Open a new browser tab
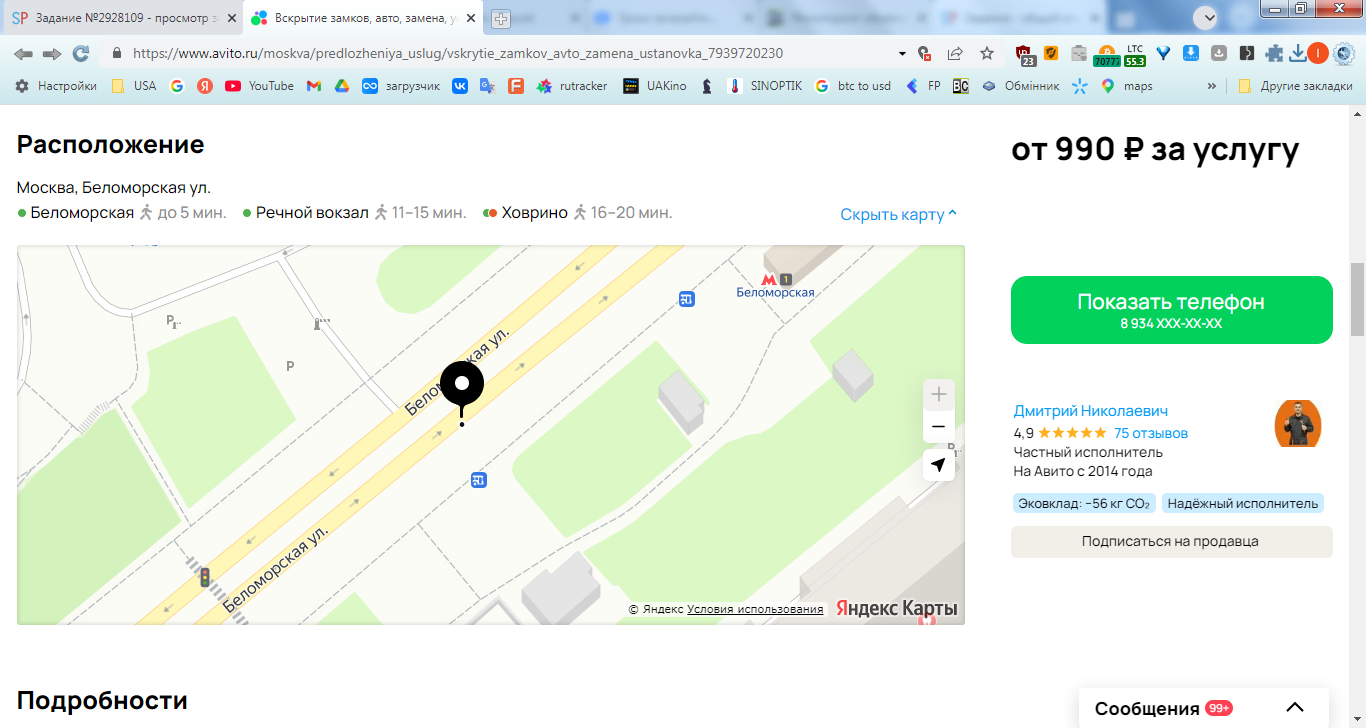 (501, 18)
